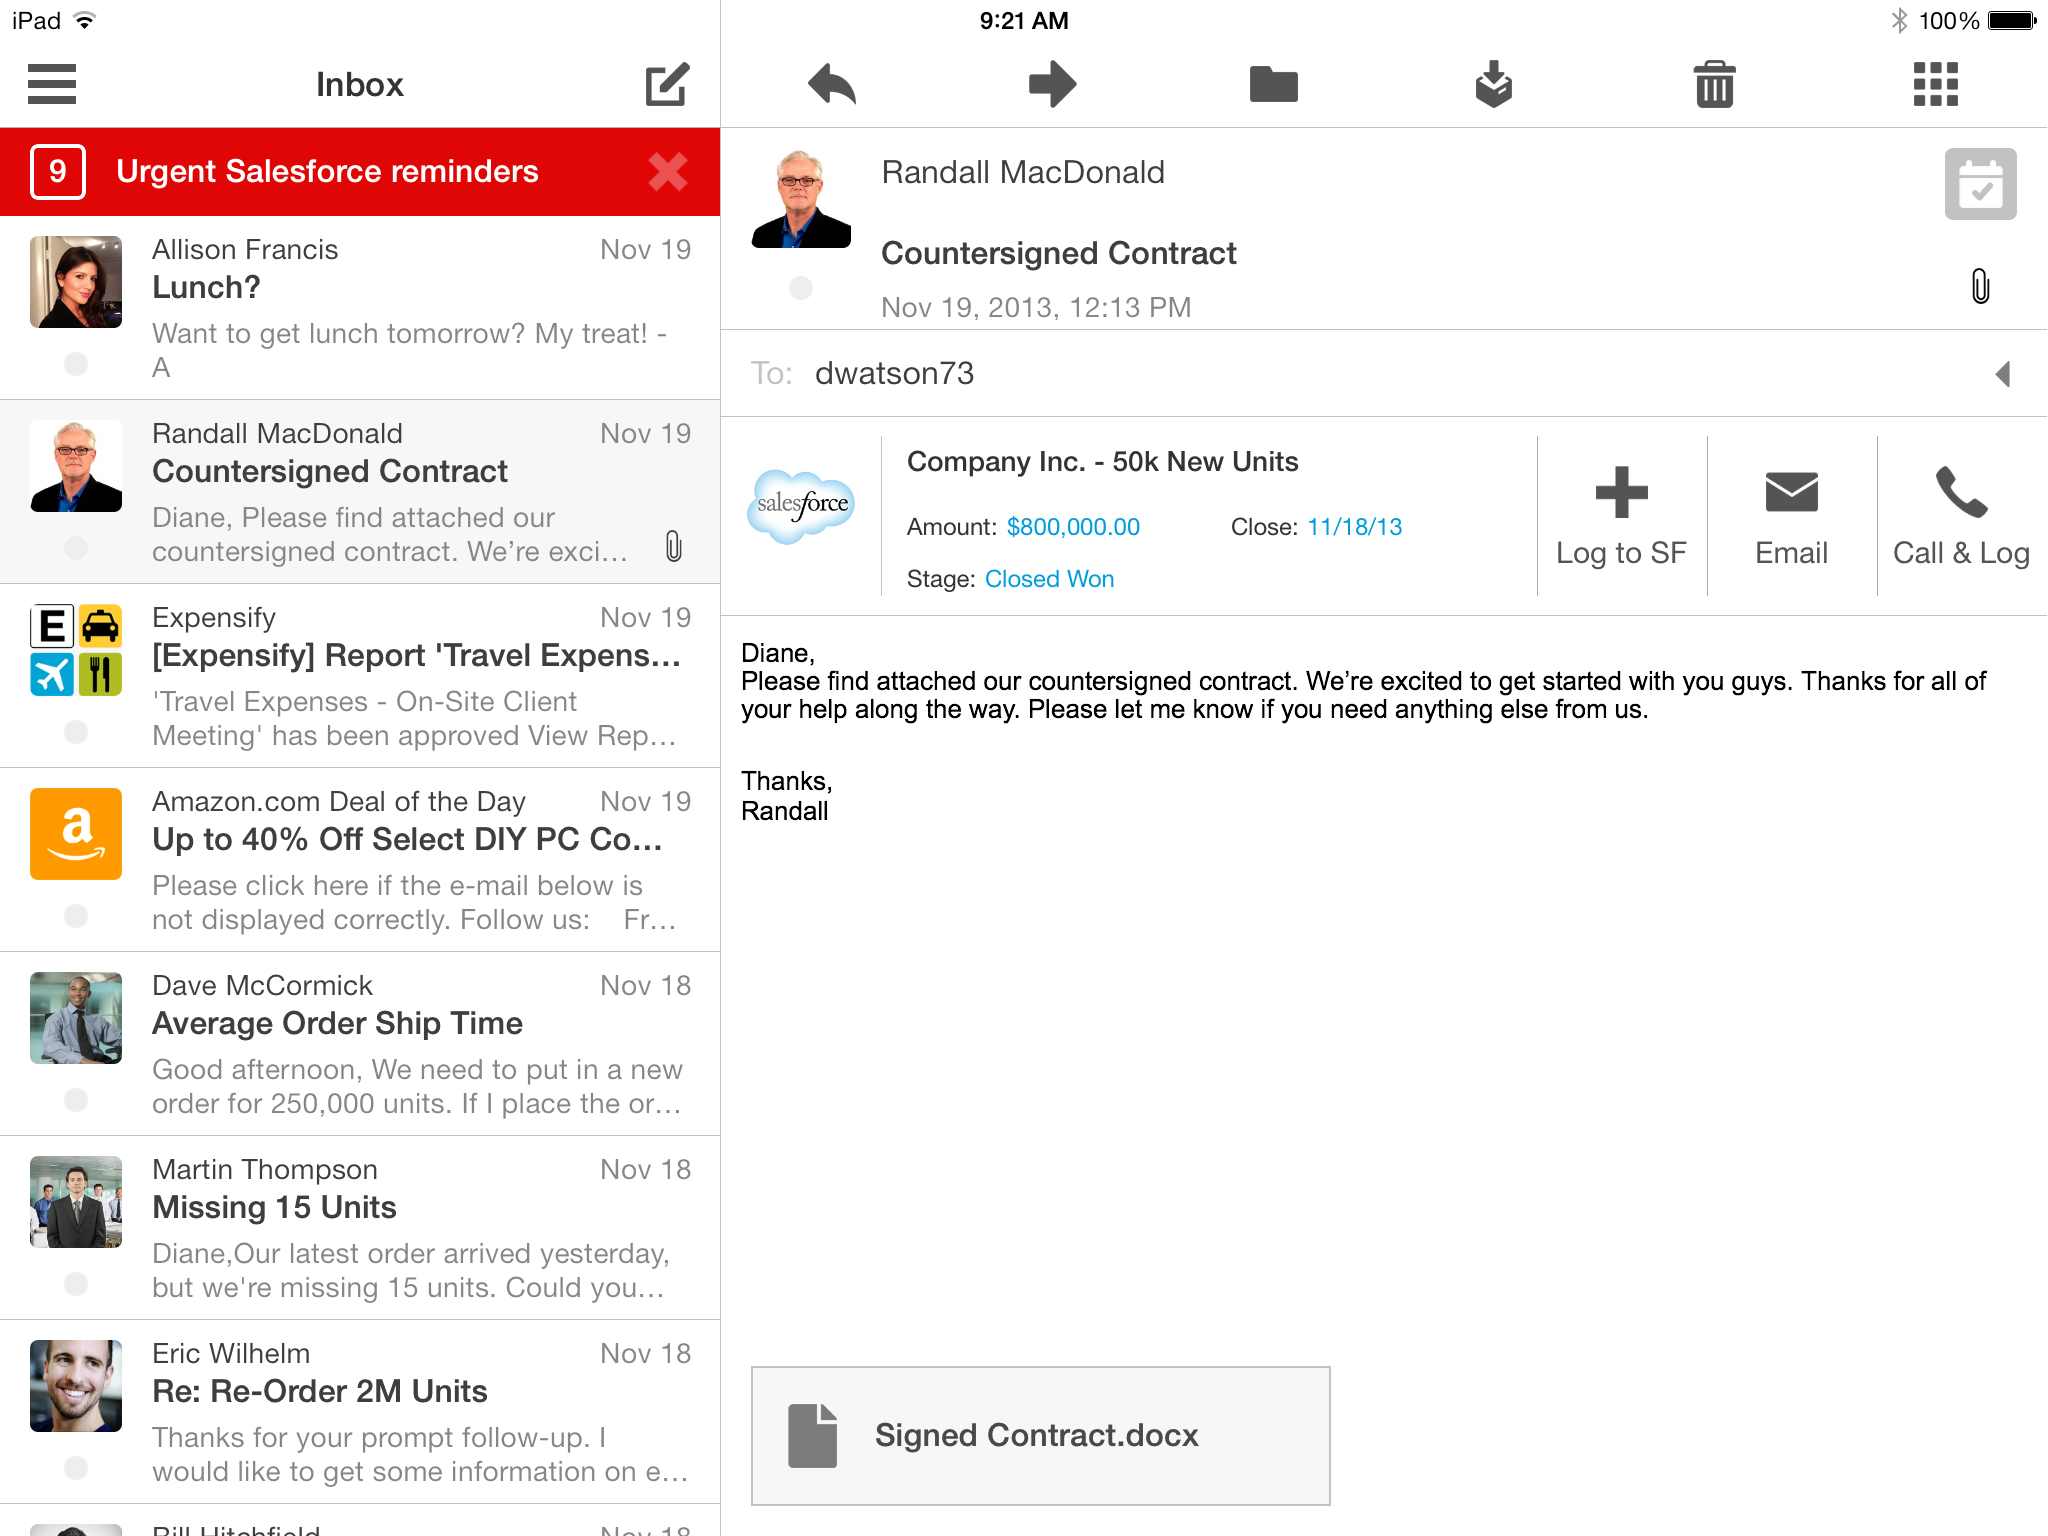Screen dimensions: 2048x1536
Task: Open the hamburger menu
Action: click(x=52, y=84)
